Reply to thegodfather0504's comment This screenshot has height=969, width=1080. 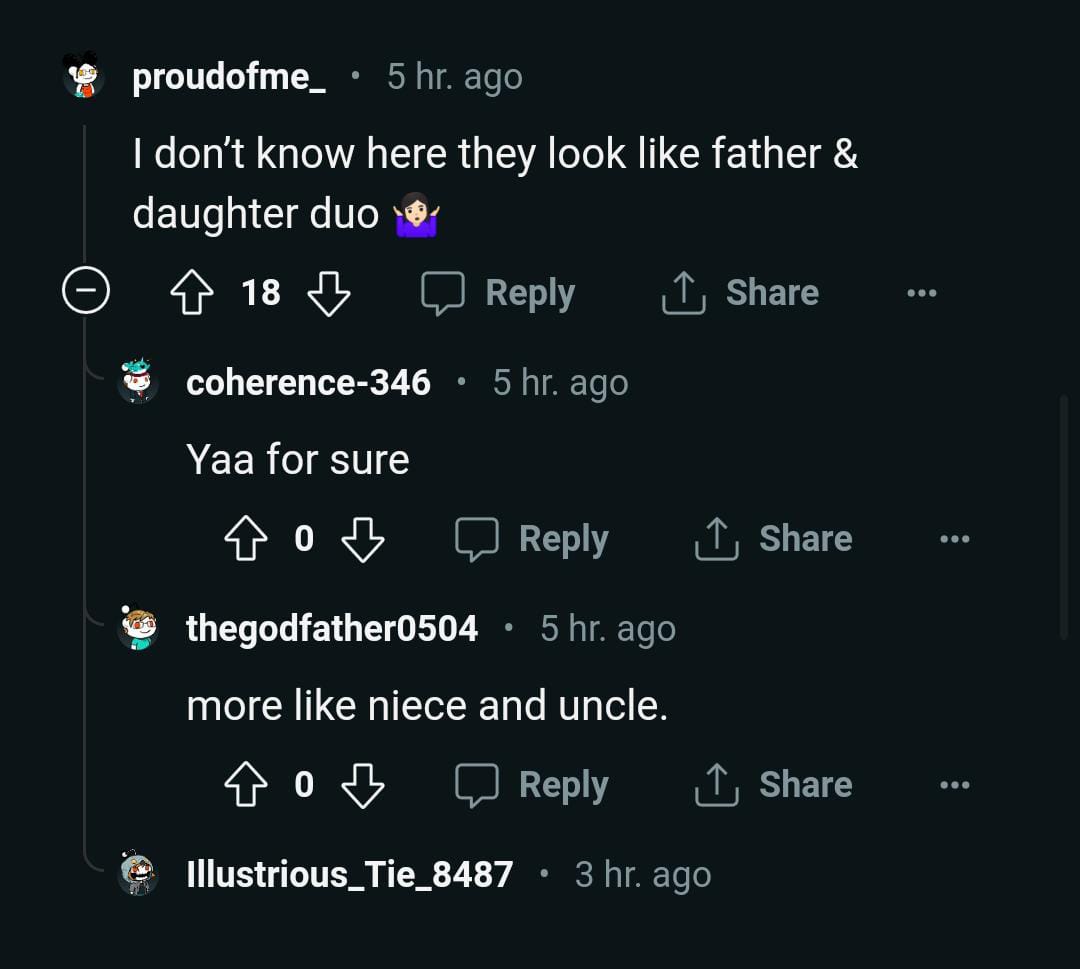click(532, 785)
